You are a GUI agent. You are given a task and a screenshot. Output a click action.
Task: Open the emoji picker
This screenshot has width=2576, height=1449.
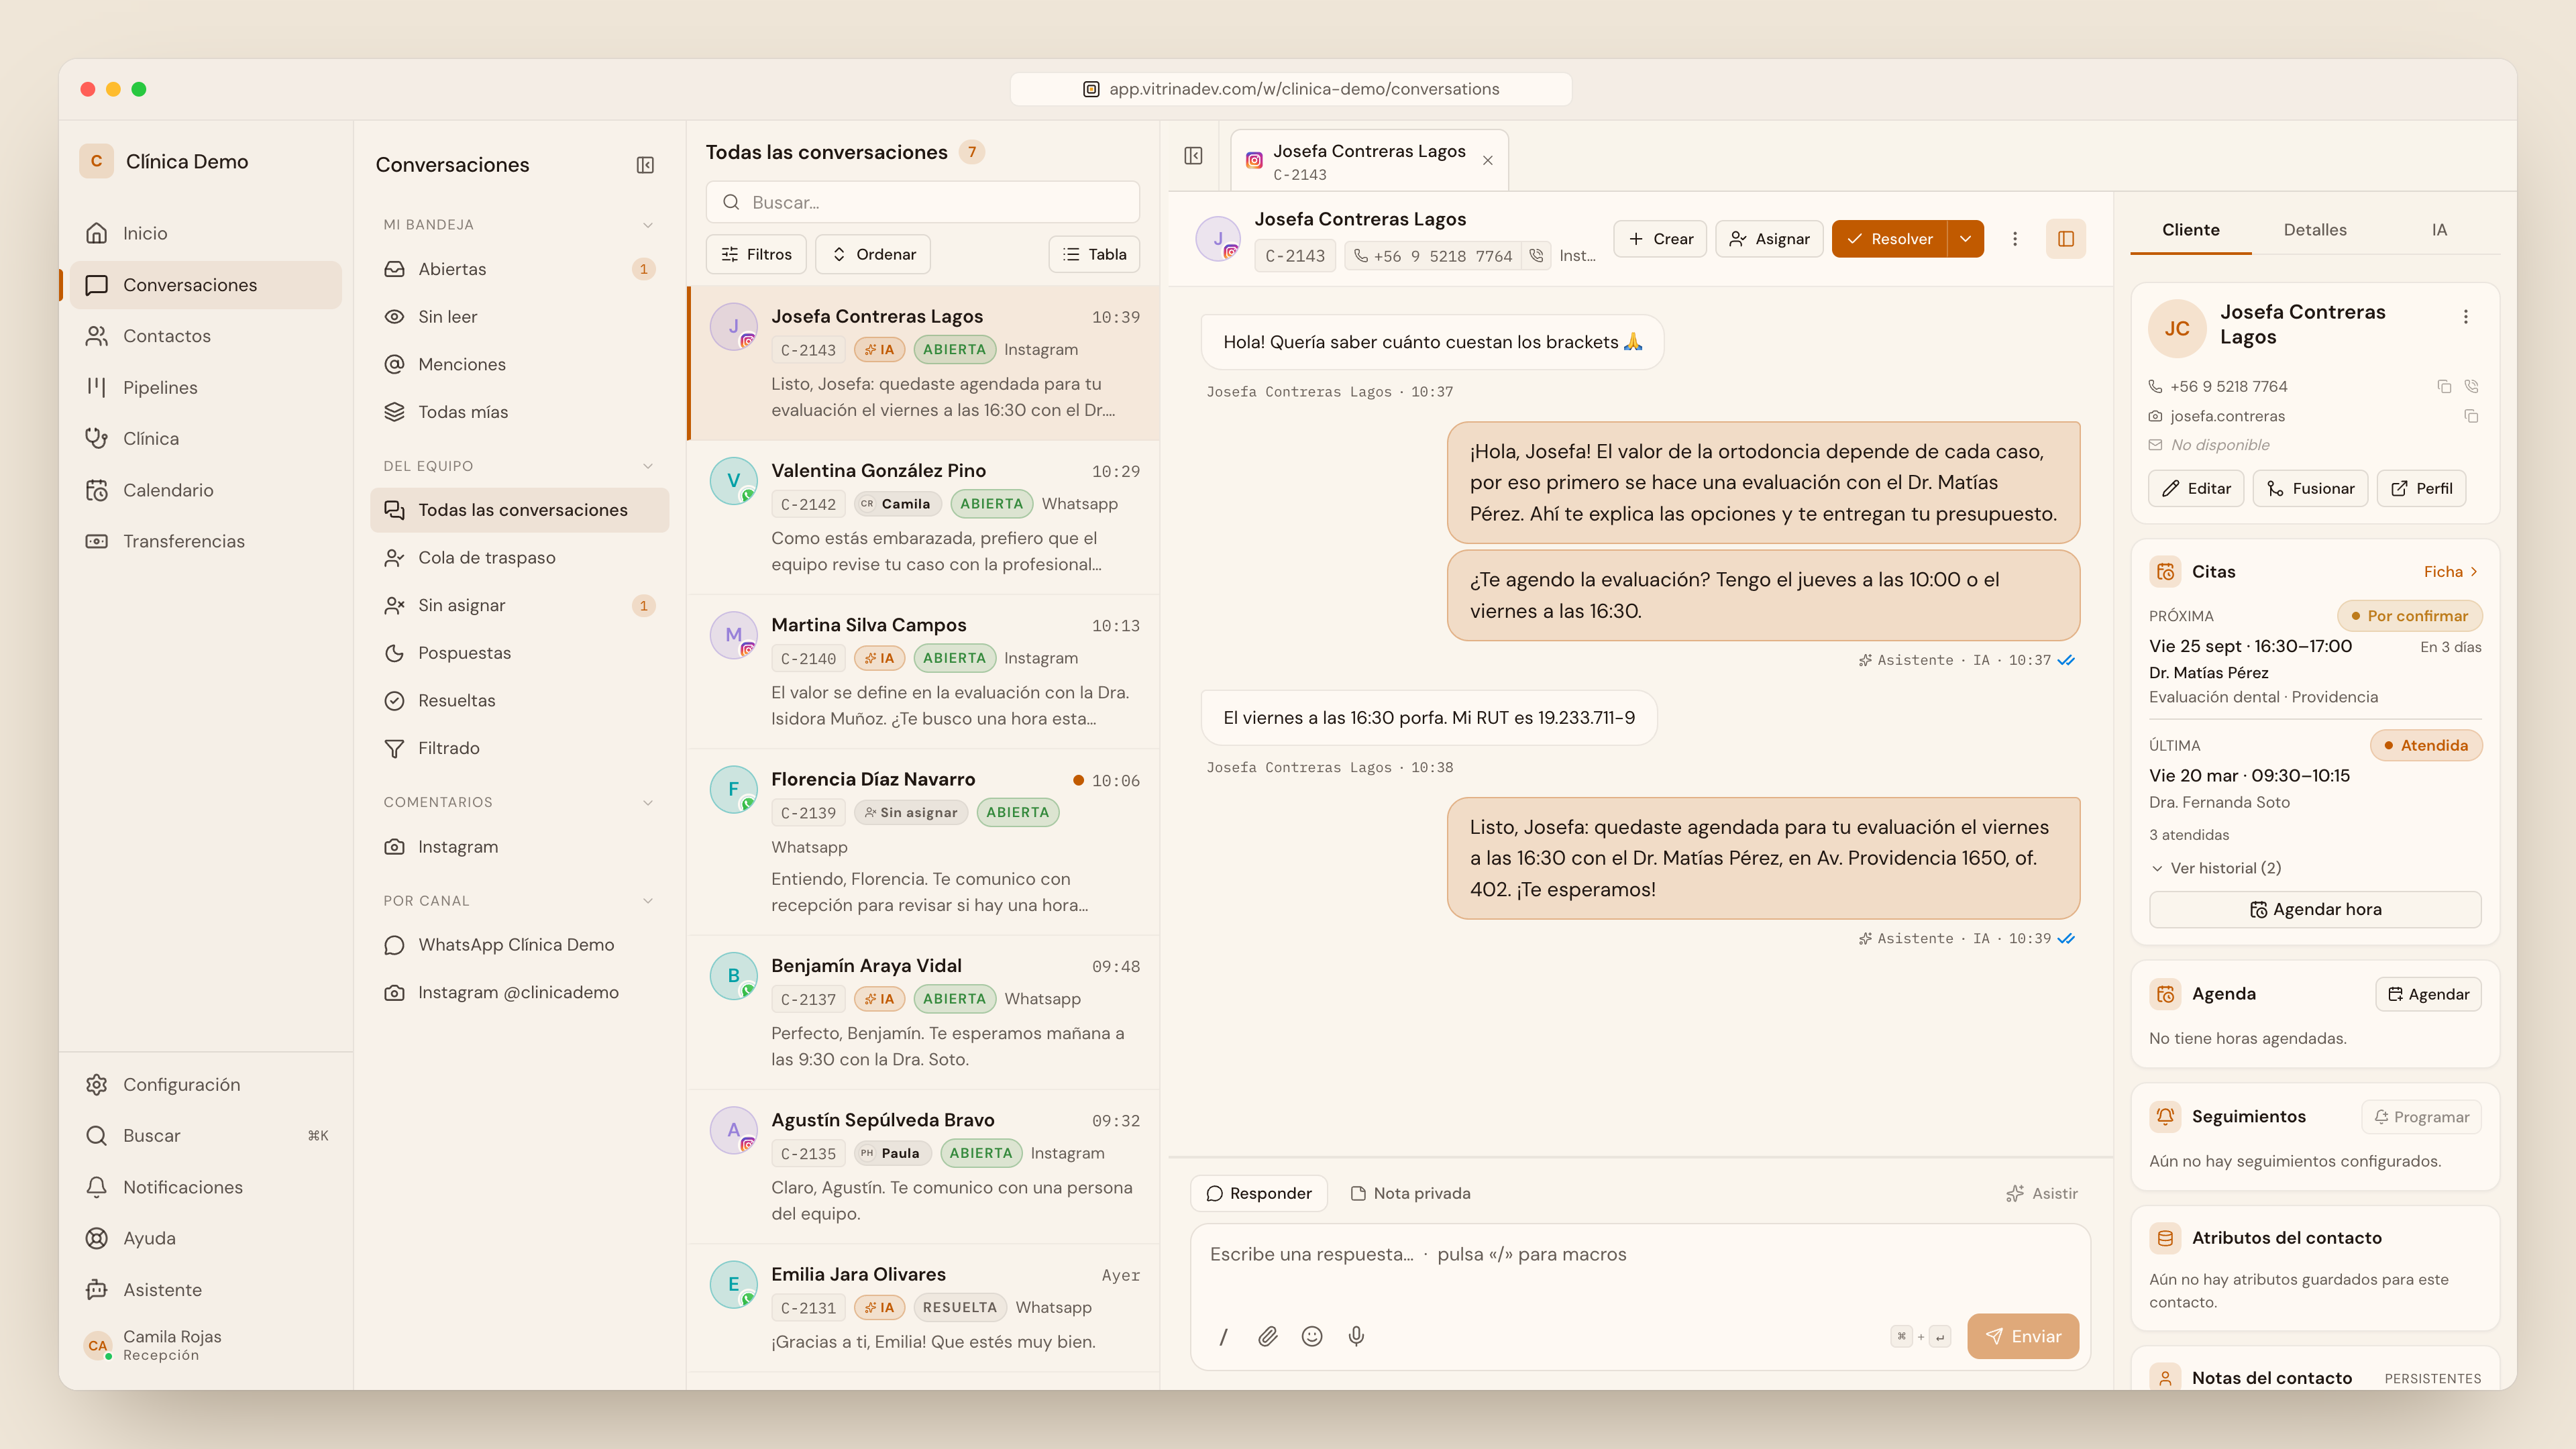[1312, 1337]
